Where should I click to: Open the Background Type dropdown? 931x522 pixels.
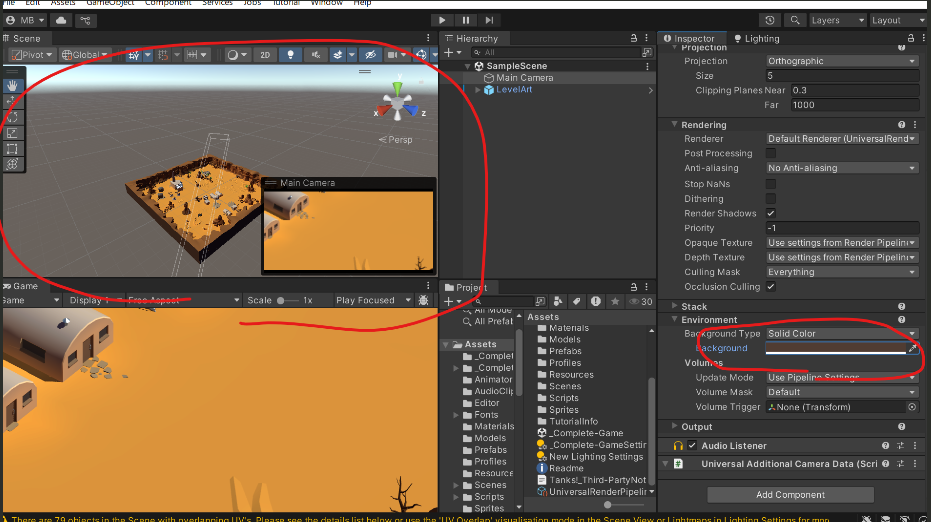point(842,334)
